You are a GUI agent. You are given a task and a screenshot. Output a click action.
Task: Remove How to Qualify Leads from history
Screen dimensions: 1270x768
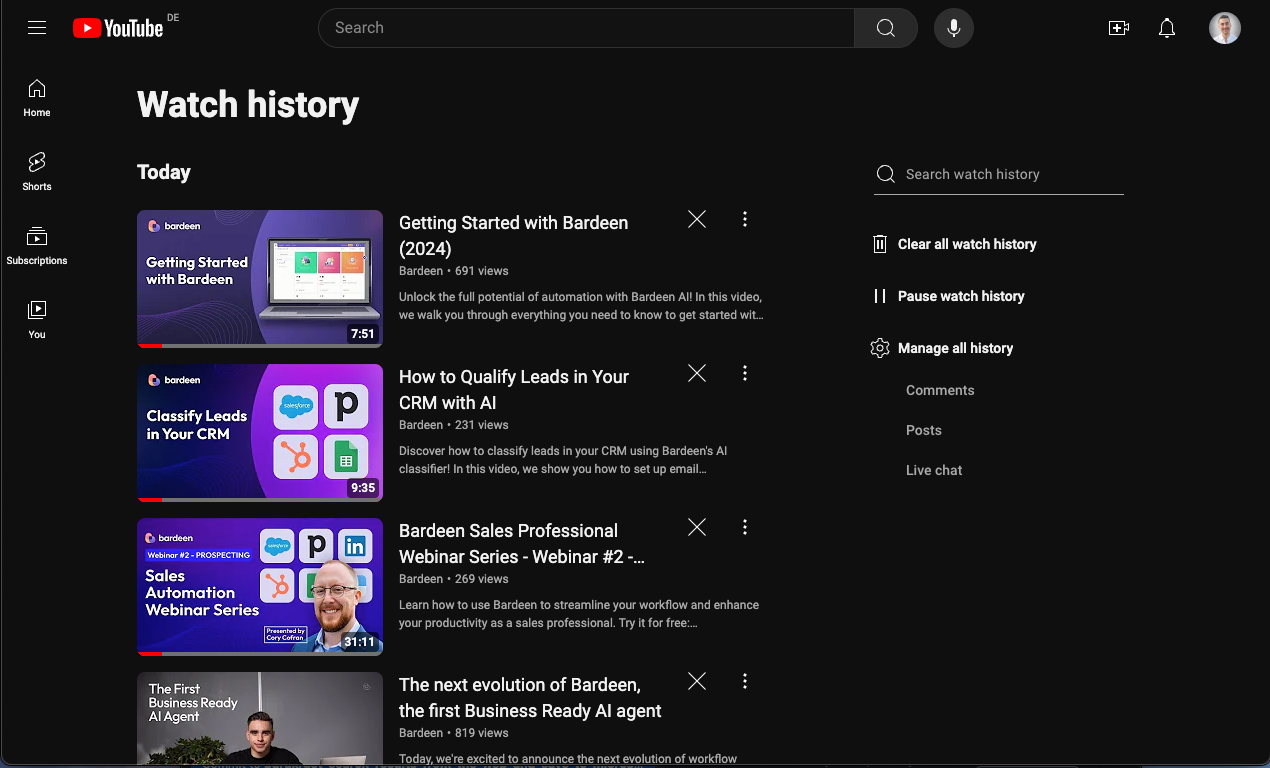697,373
